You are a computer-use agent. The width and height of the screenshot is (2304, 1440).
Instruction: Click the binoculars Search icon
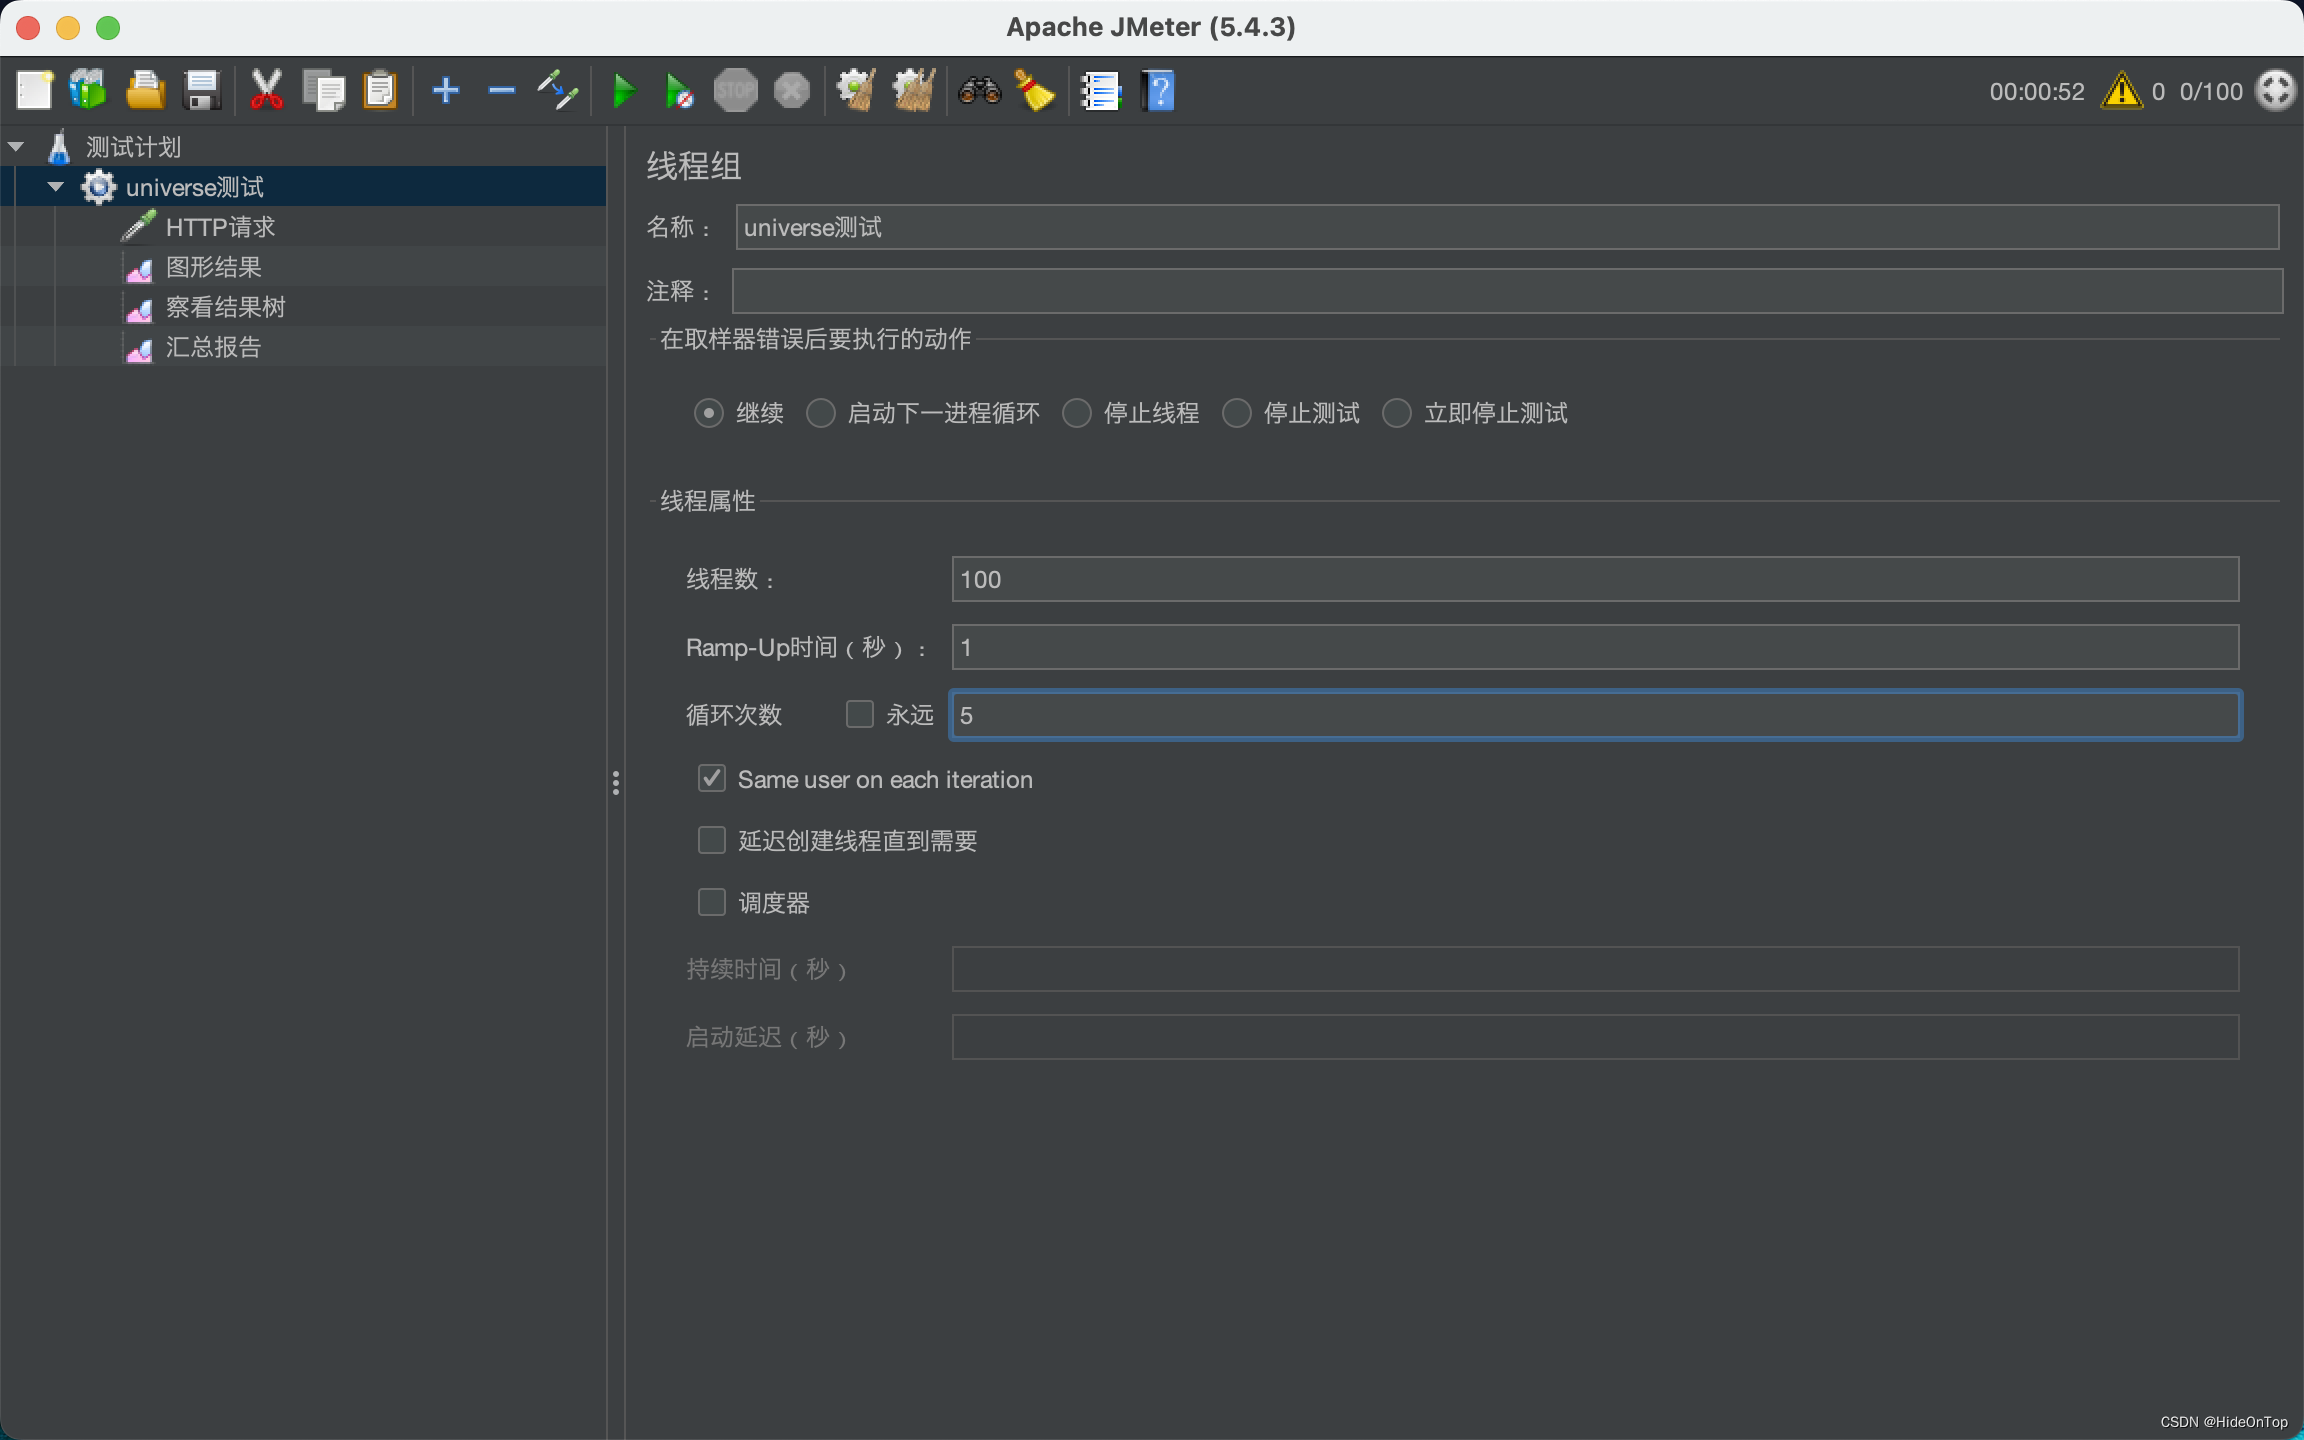point(979,91)
